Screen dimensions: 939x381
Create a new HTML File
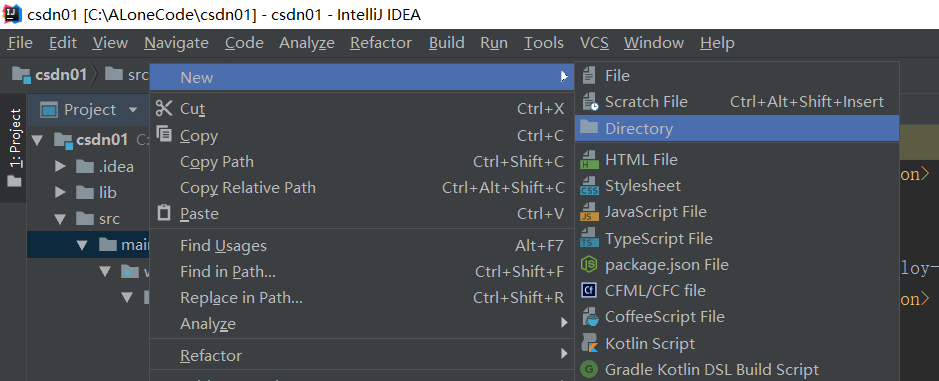pyautogui.click(x=737, y=160)
